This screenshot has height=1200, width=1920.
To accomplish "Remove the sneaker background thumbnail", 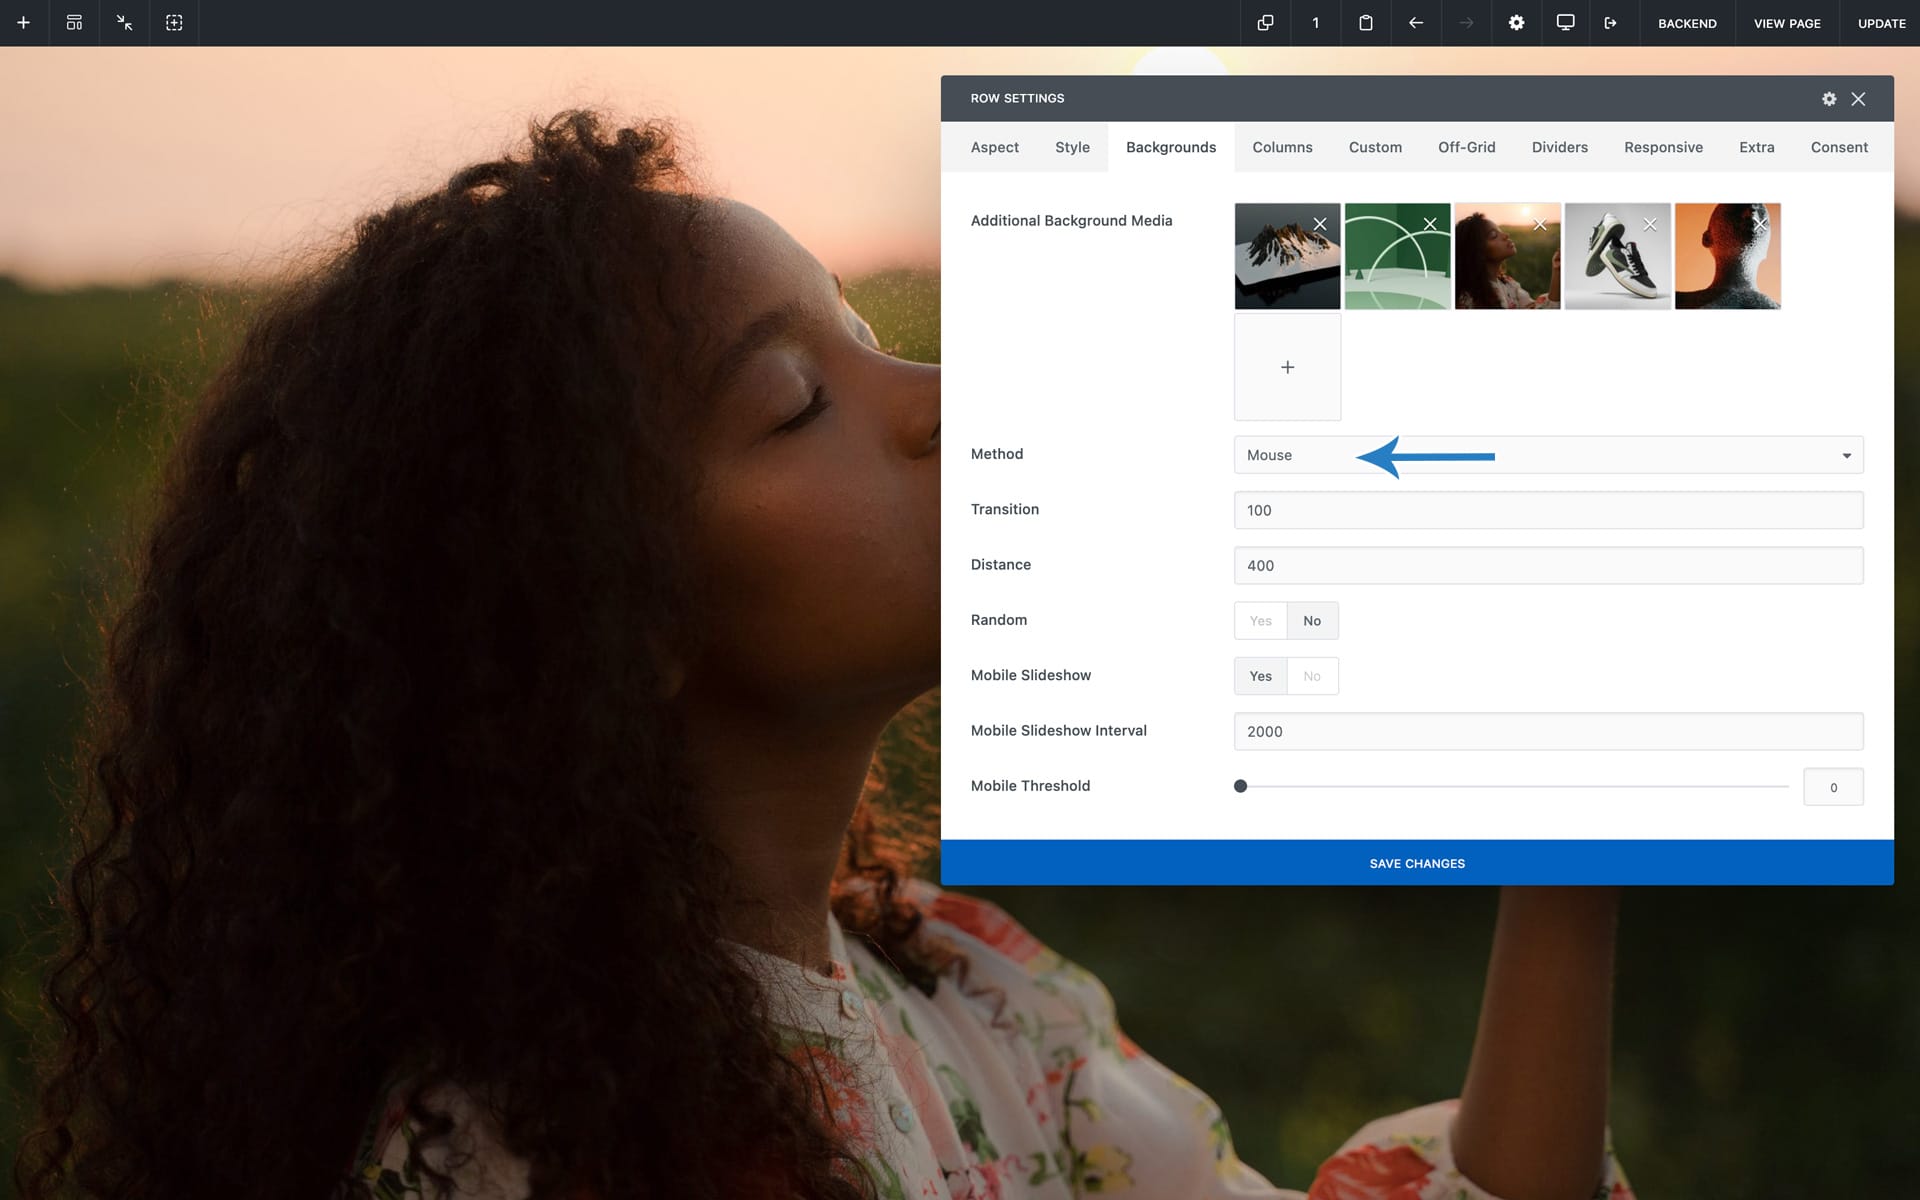I will tap(1649, 225).
